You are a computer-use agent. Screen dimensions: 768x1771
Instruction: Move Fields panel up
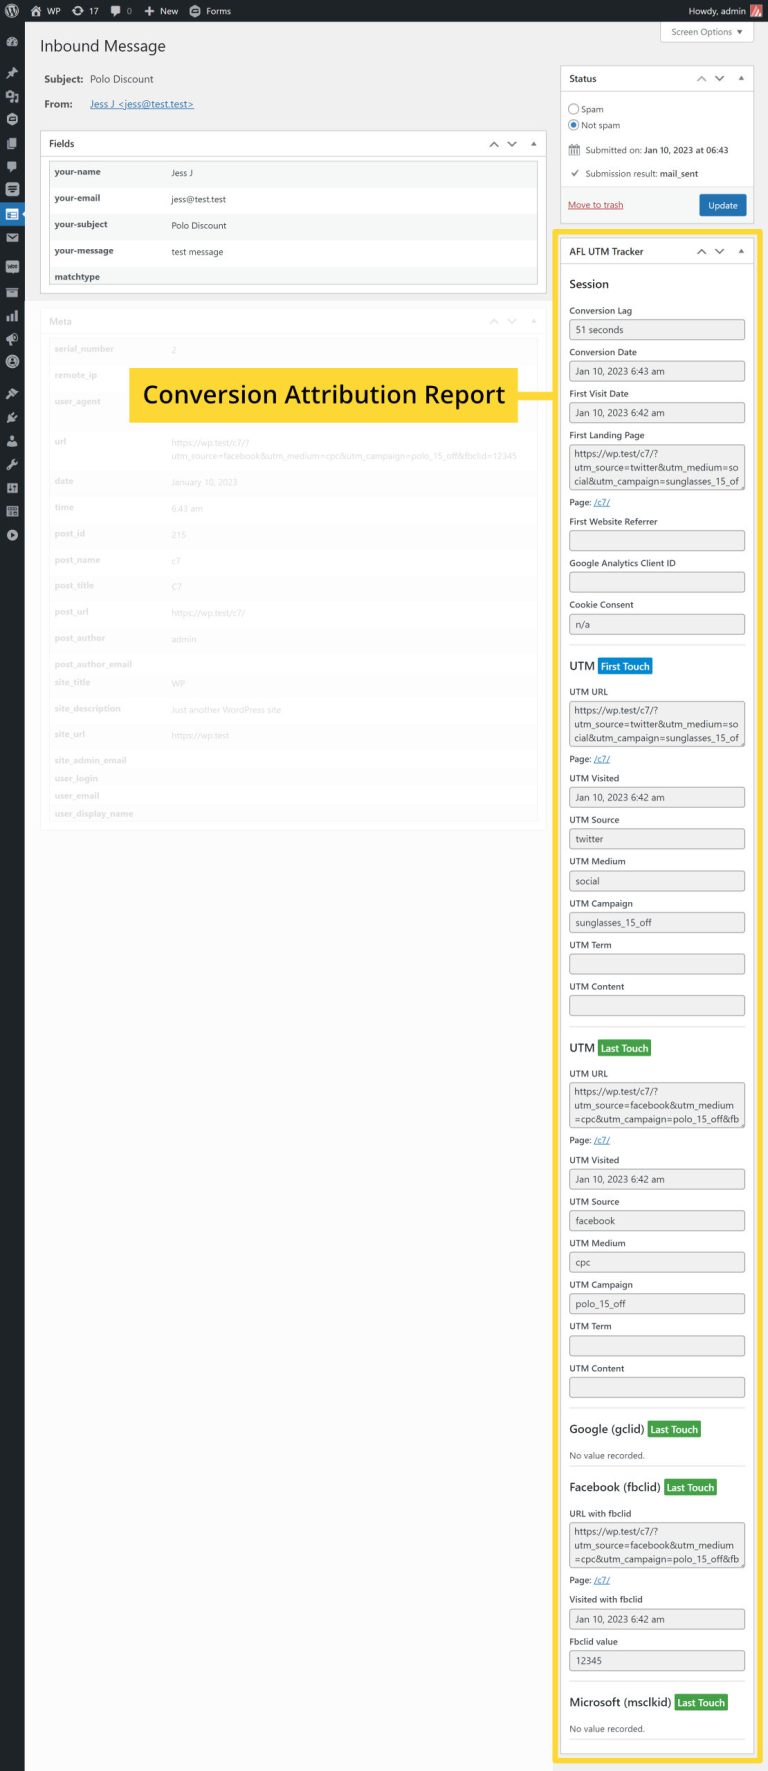click(x=494, y=144)
